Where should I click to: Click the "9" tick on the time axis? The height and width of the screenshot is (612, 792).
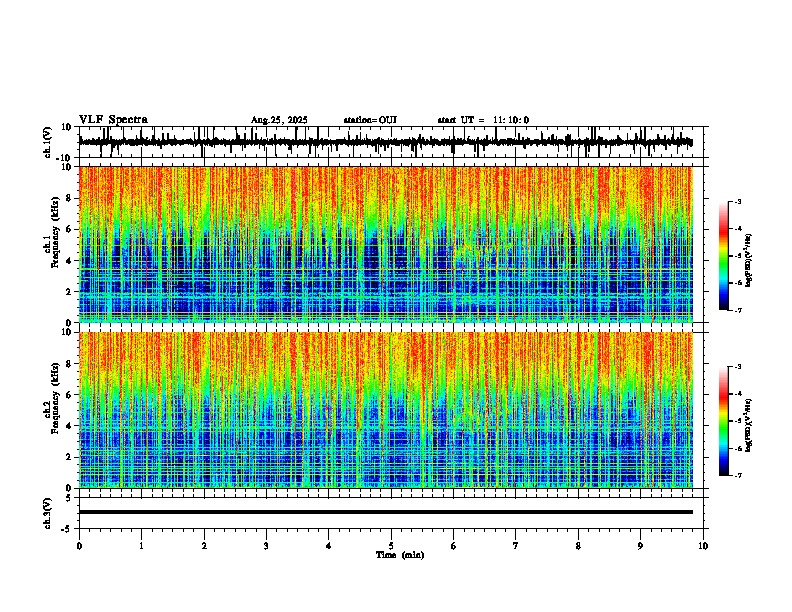[640, 546]
